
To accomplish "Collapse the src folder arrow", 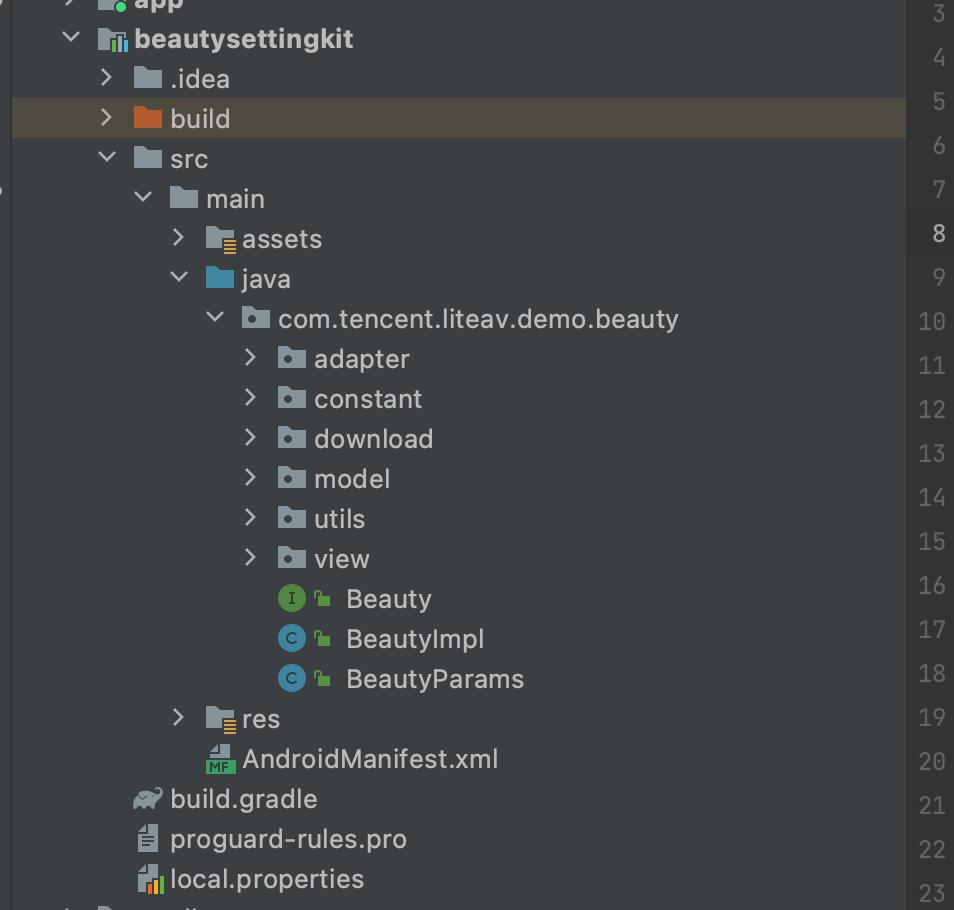I will tap(107, 158).
